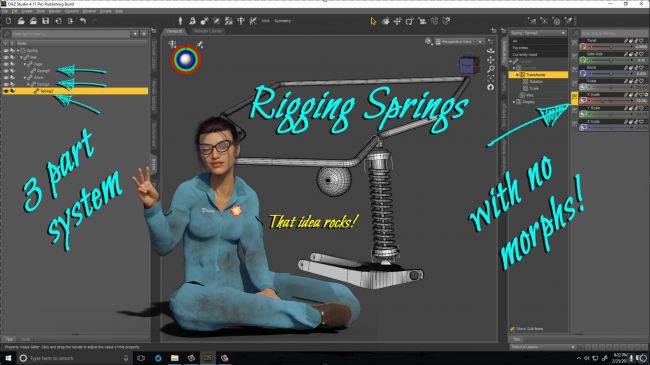Click the Windows taskbar search box
The image size is (650, 365).
click(74, 358)
